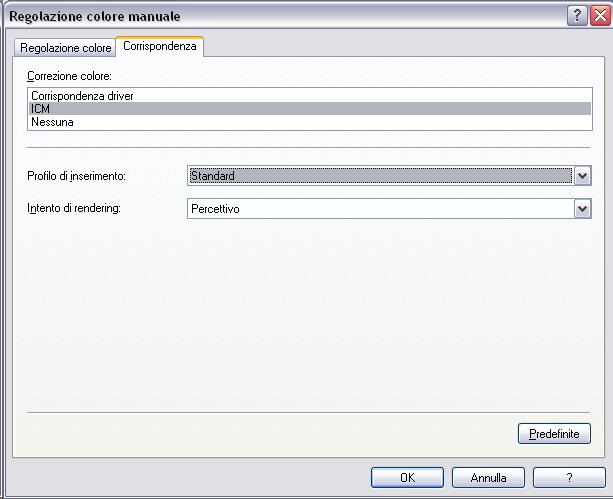Pick Nessuna in the Correzione colore list
This screenshot has height=499, width=613.
pyautogui.click(x=52, y=122)
